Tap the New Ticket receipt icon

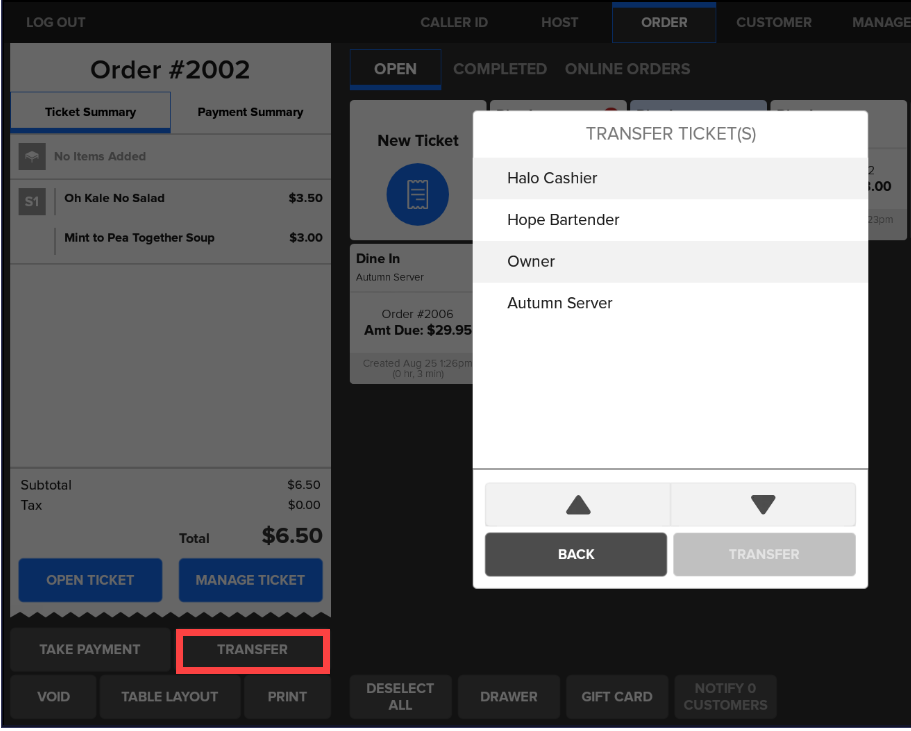click(417, 195)
